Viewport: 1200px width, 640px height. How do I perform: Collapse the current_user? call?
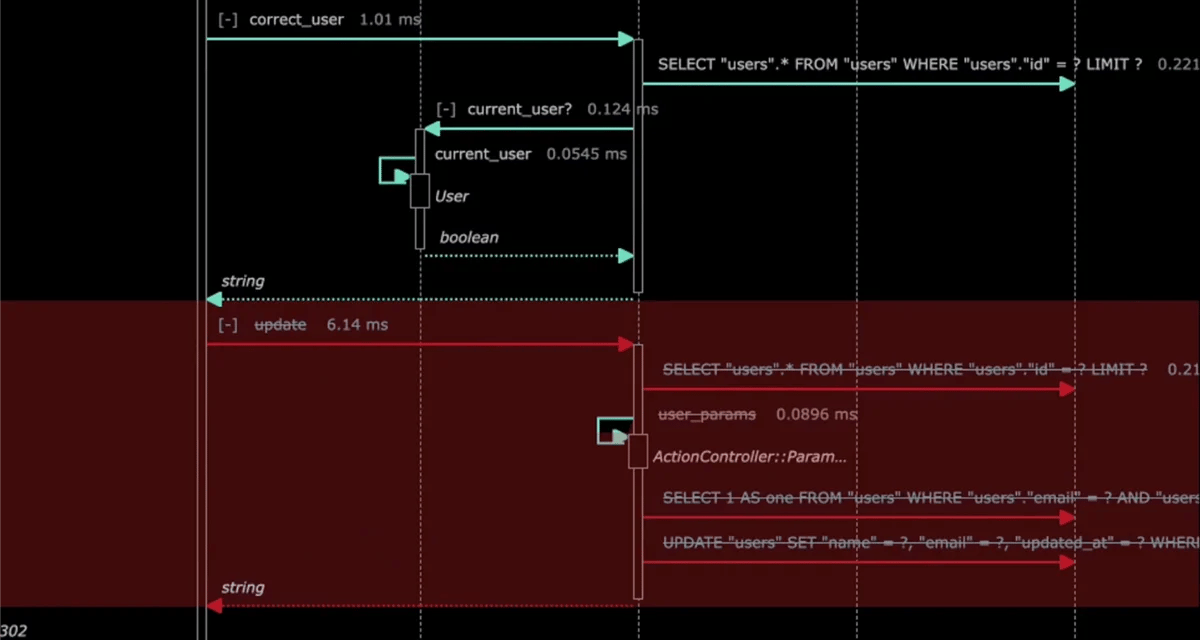446,109
